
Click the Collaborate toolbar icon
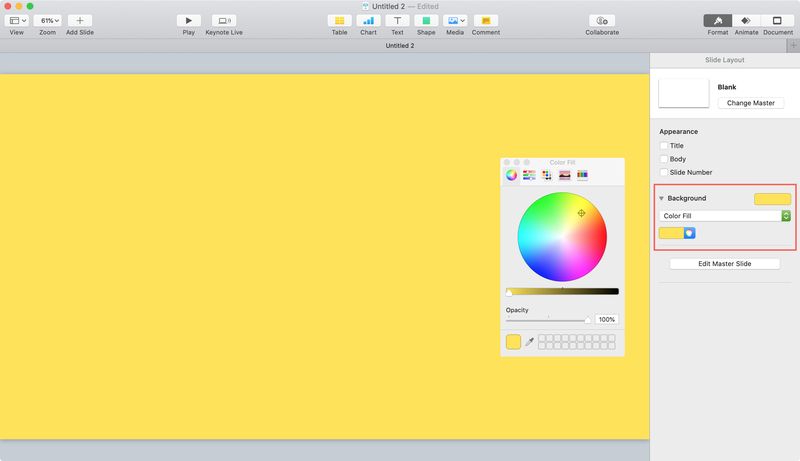click(x=602, y=20)
